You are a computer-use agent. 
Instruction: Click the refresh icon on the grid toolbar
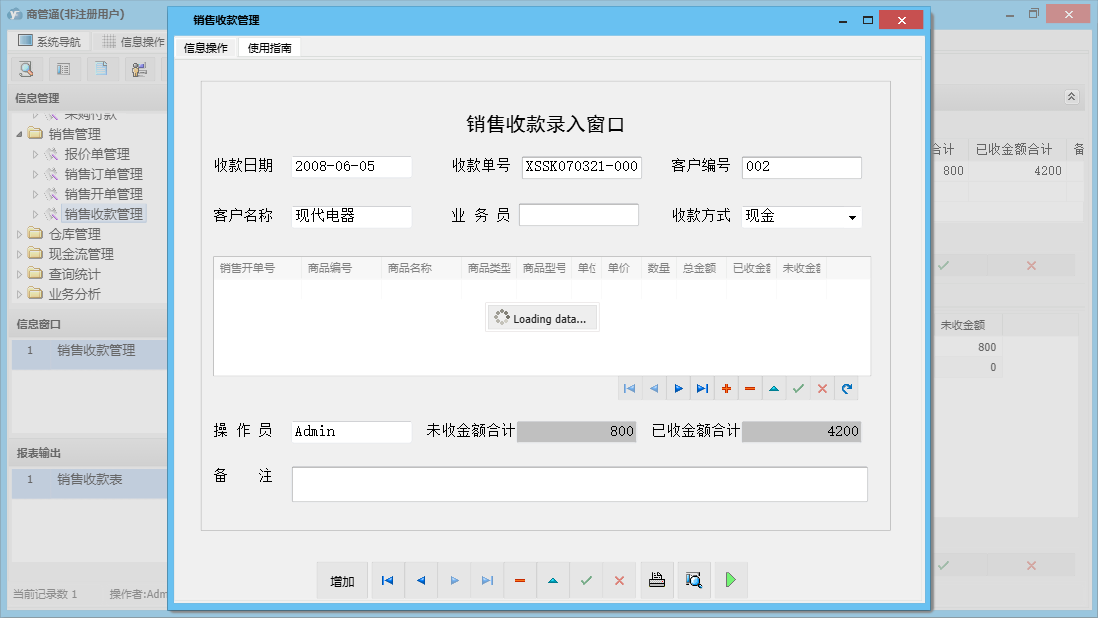point(846,388)
